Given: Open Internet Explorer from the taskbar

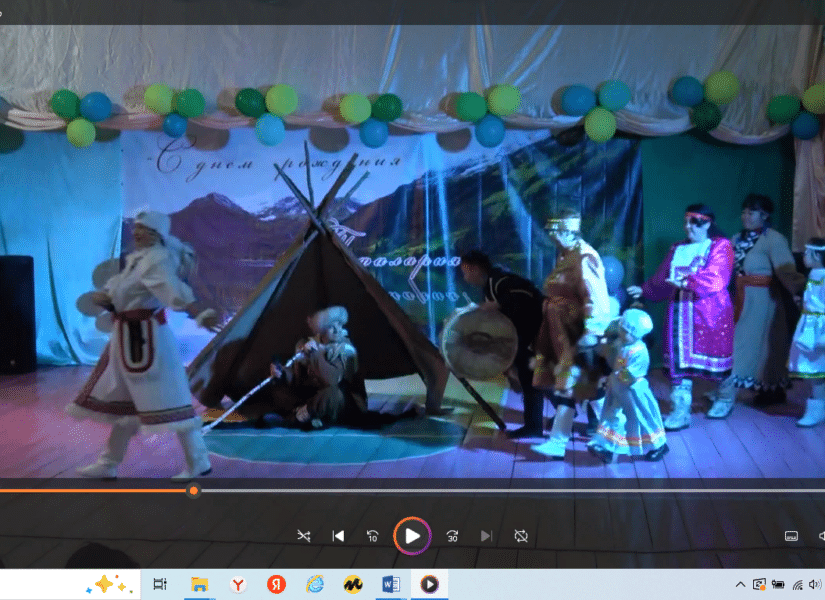Looking at the screenshot, I should click(315, 584).
